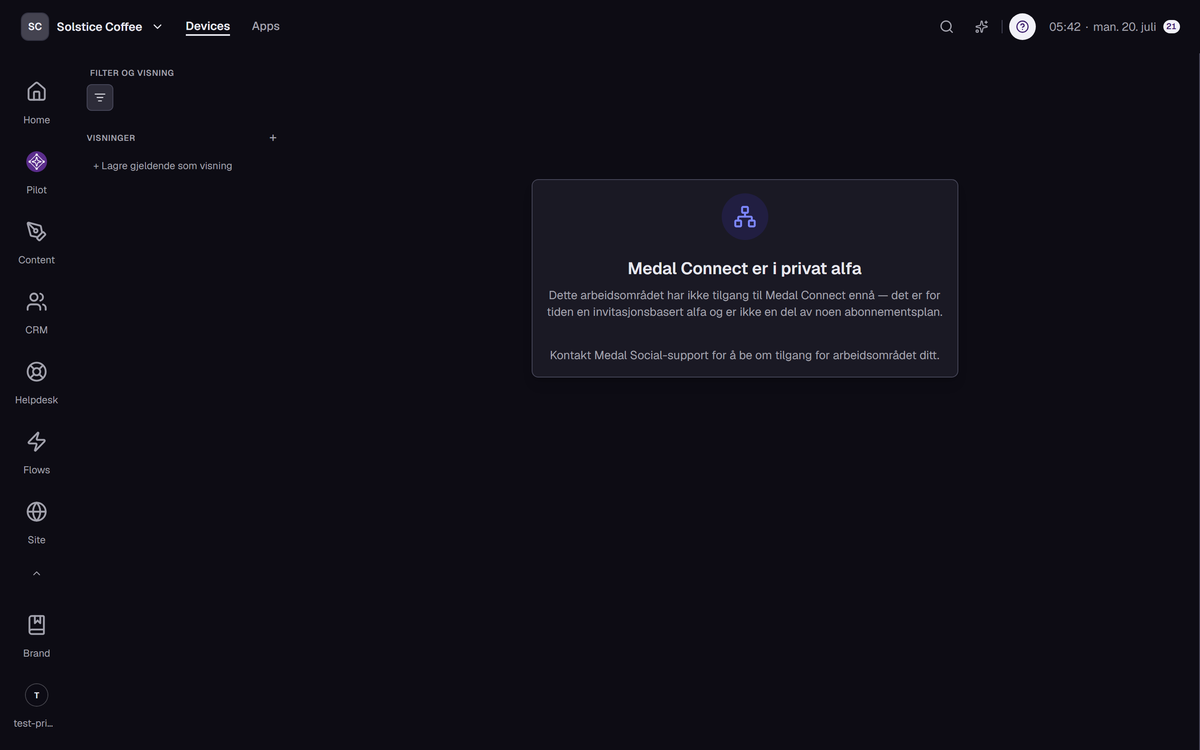Add a new view with the plus icon
Image resolution: width=1200 pixels, height=750 pixels.
(x=273, y=138)
